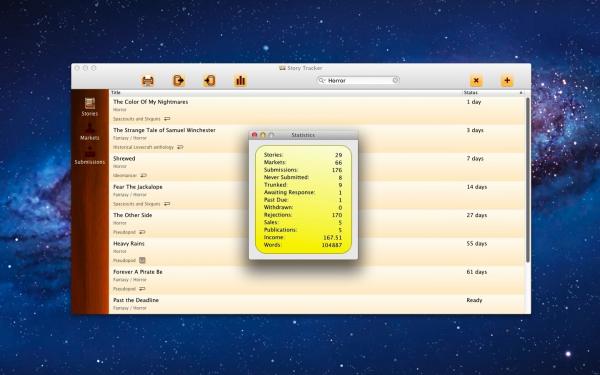The height and width of the screenshot is (375, 600).
Task: Click the 14 days status value
Action: (x=476, y=187)
